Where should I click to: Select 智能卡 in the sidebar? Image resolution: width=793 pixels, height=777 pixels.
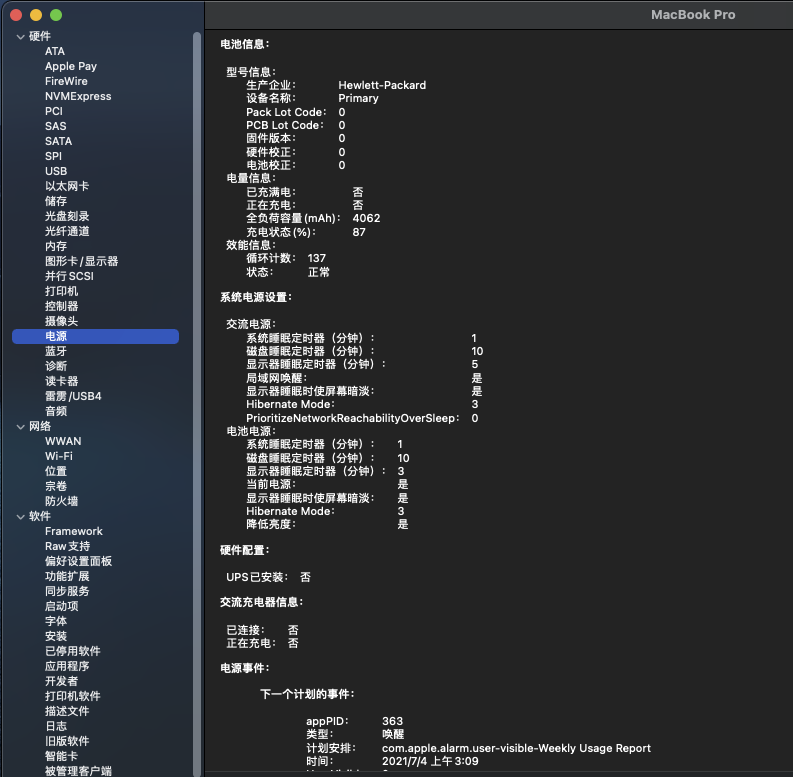tap(61, 757)
